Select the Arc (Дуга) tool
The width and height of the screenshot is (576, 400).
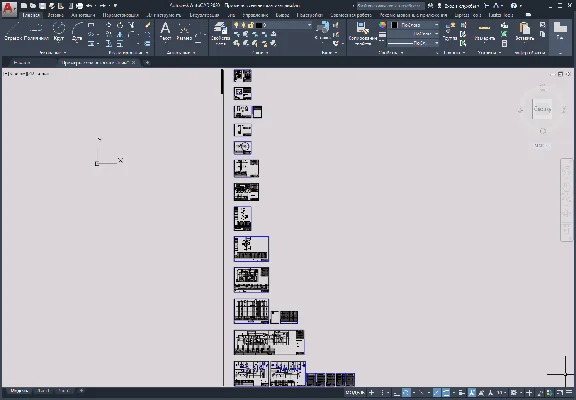pos(77,31)
